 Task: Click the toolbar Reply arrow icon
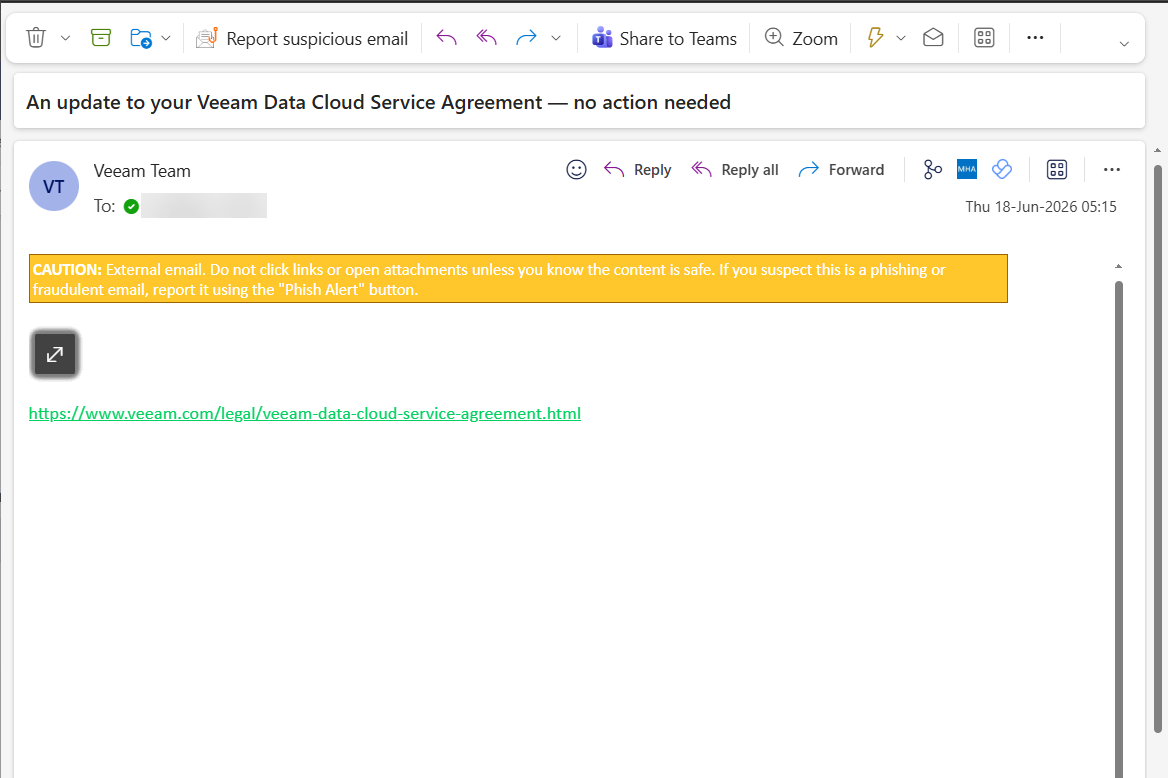pos(446,38)
